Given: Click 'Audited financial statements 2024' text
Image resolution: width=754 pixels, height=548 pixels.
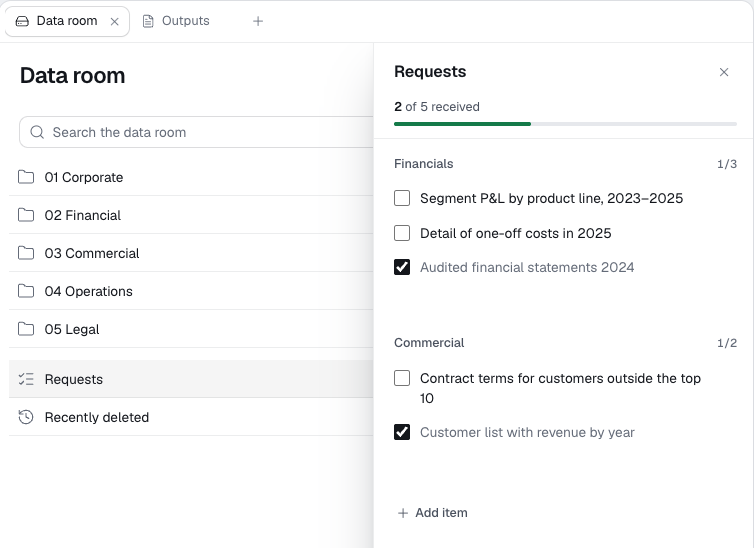Looking at the screenshot, I should click(x=527, y=267).
